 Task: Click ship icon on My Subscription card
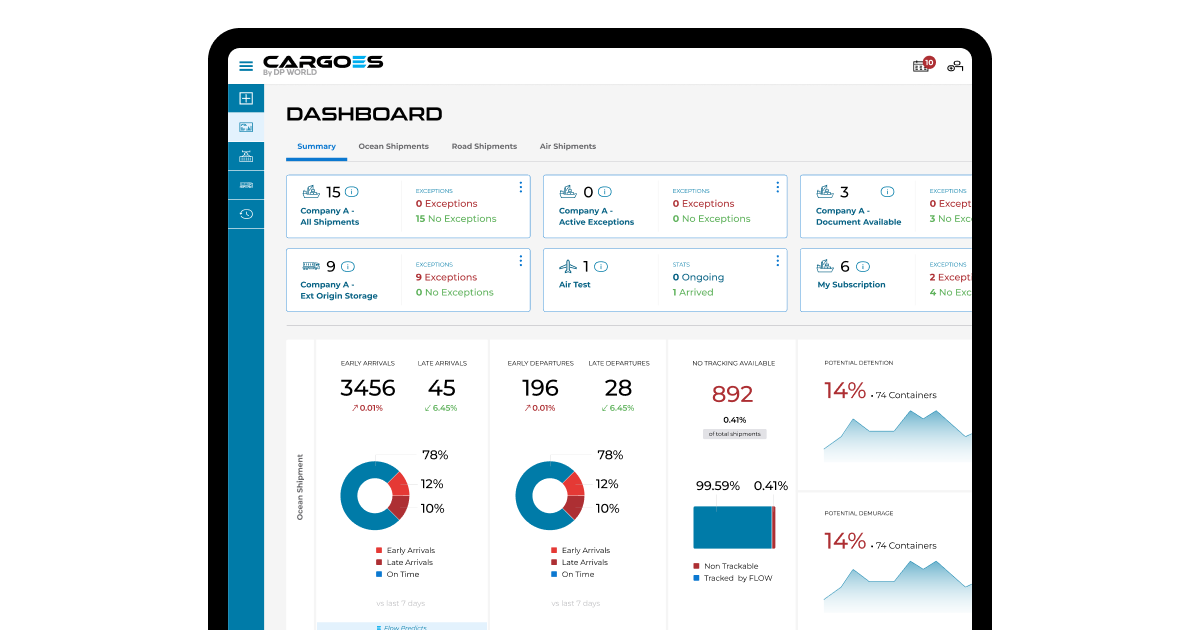[825, 266]
